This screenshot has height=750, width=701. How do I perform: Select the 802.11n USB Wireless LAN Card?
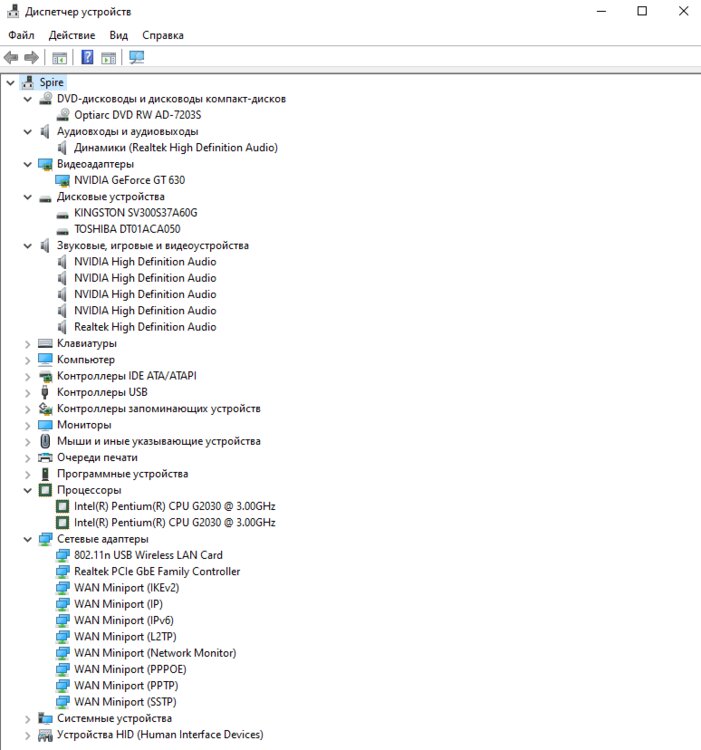coord(148,555)
